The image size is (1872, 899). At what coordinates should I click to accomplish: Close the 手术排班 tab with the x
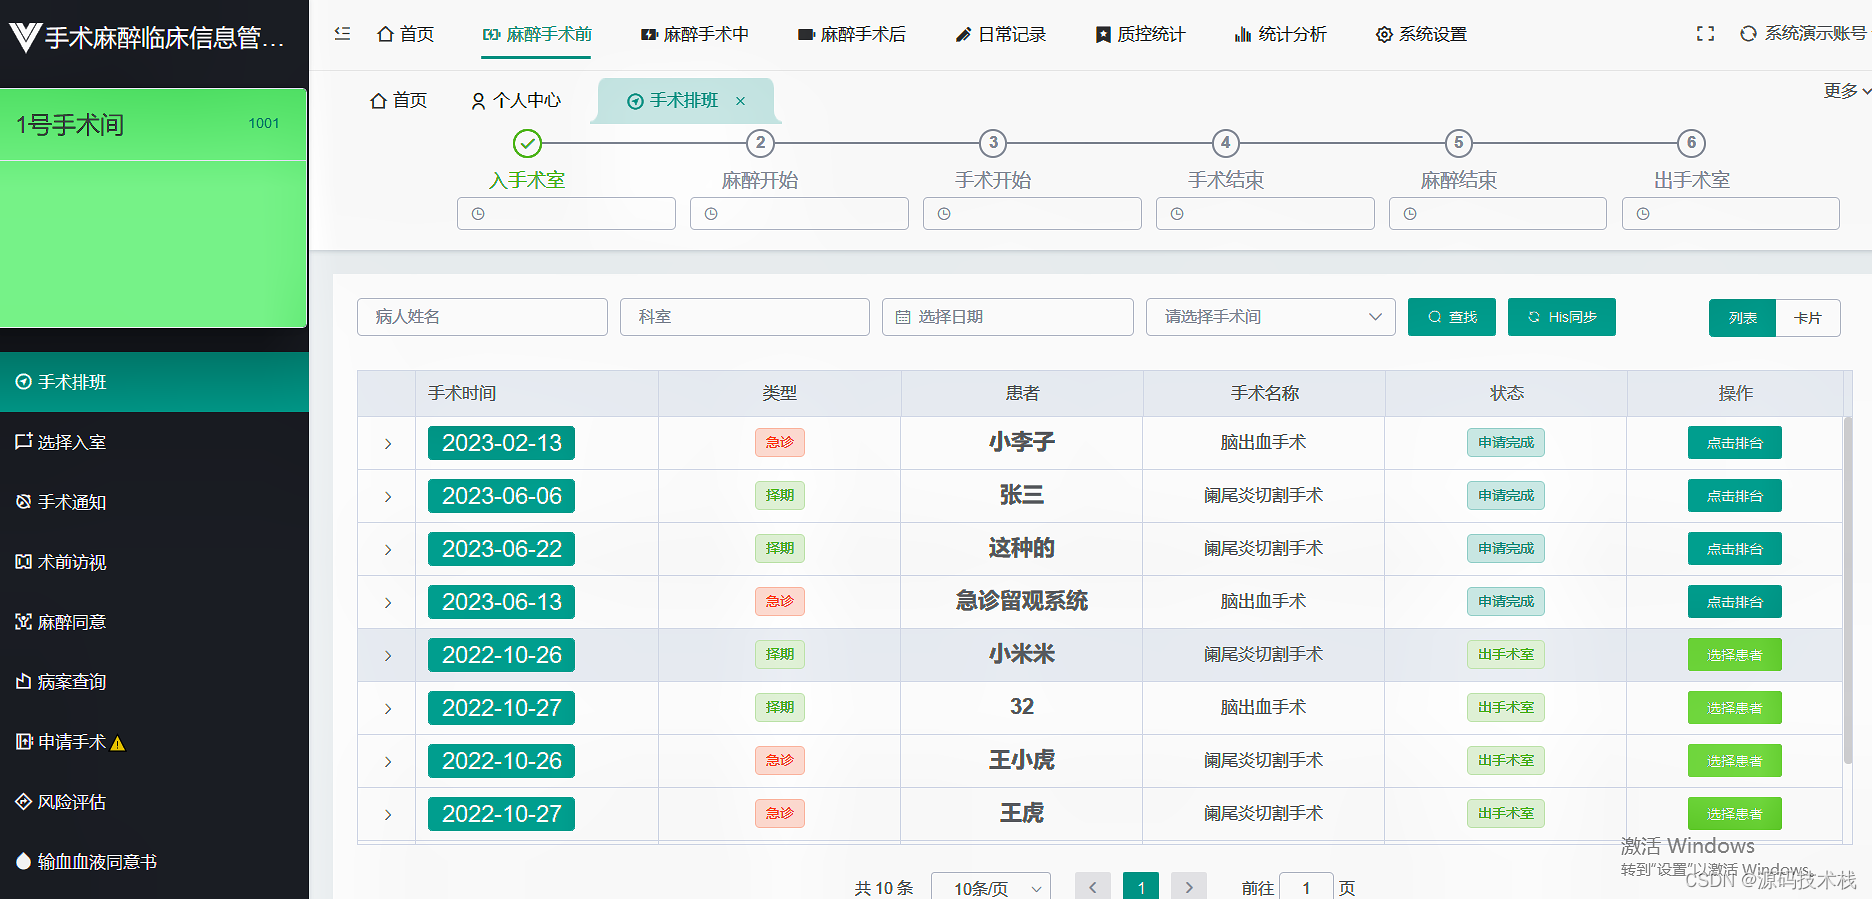tap(741, 101)
